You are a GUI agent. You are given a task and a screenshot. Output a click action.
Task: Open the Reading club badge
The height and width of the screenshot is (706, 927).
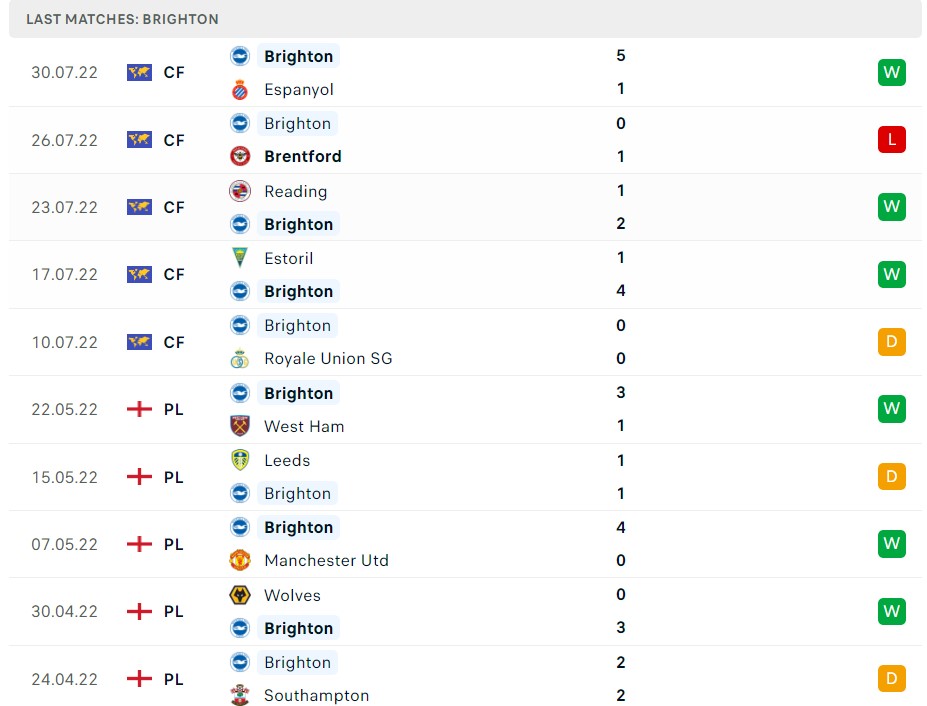coord(240,191)
